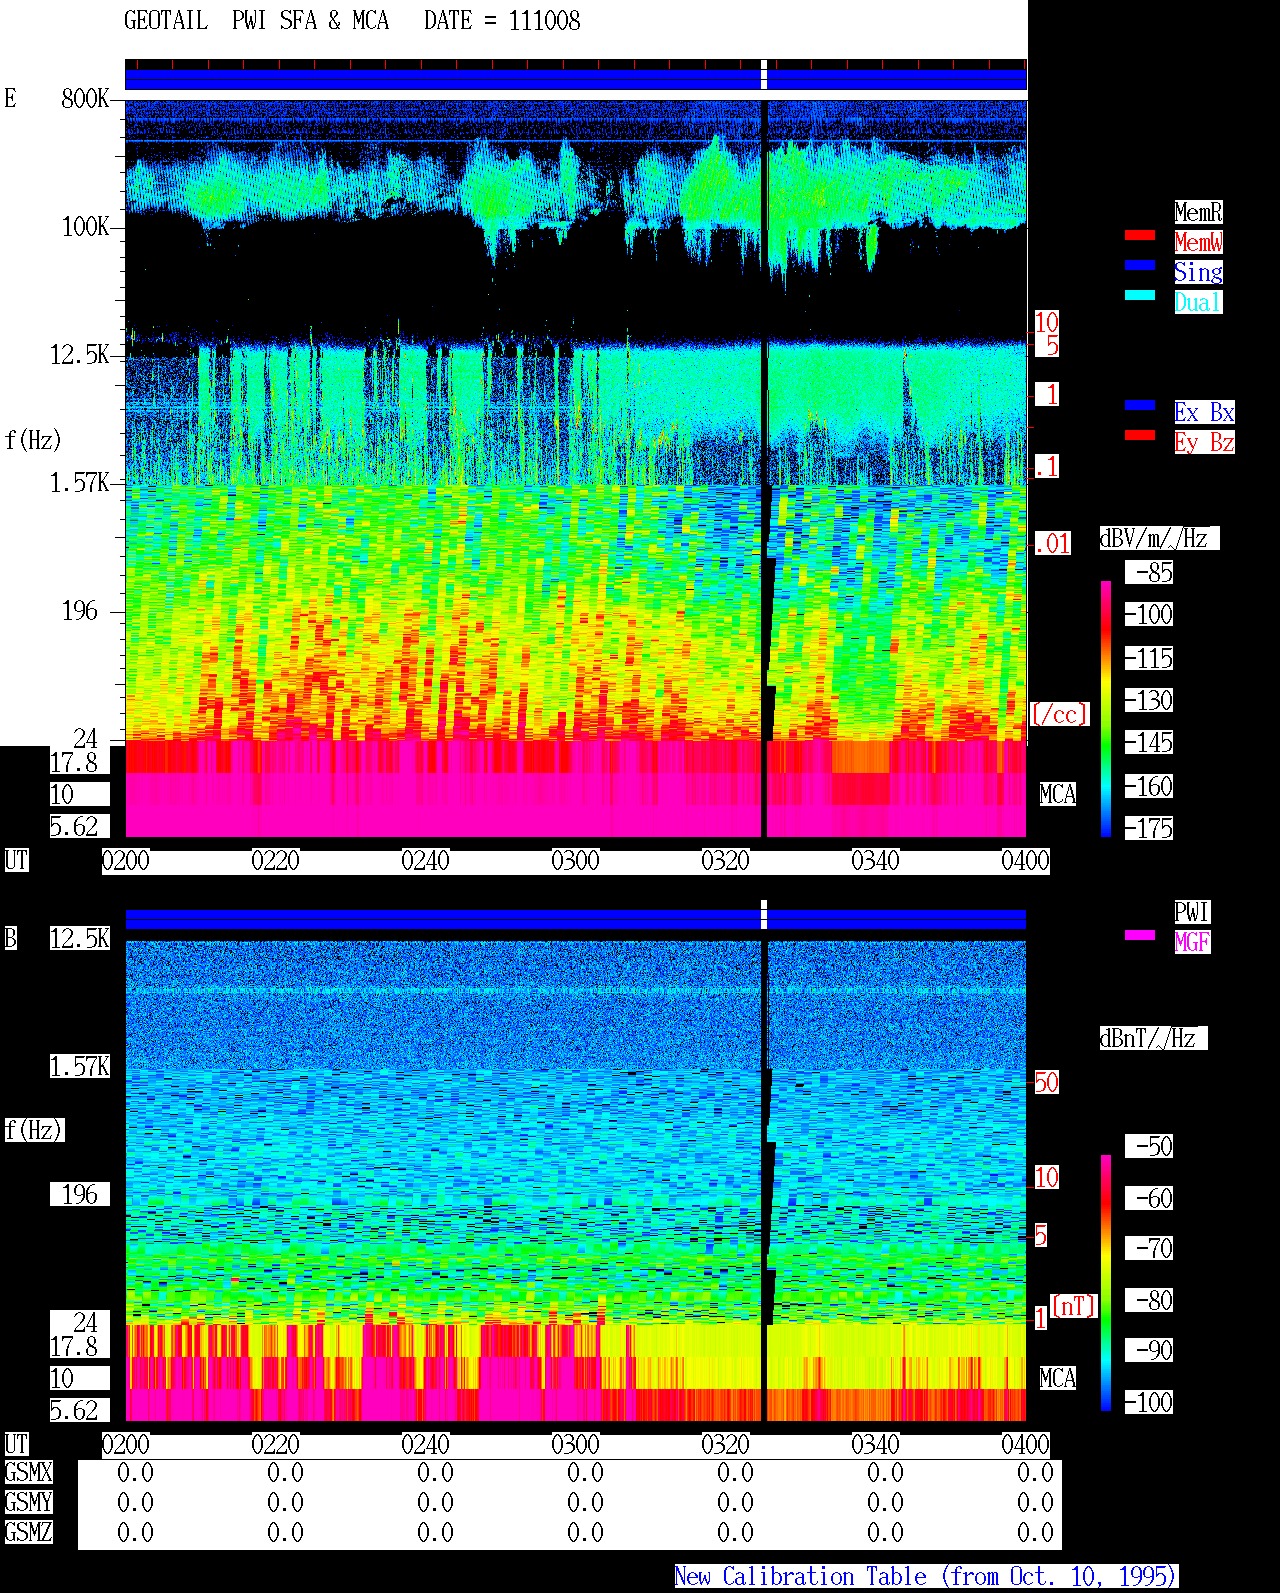Click the cyan Dual legend swatch

pyautogui.click(x=1139, y=295)
